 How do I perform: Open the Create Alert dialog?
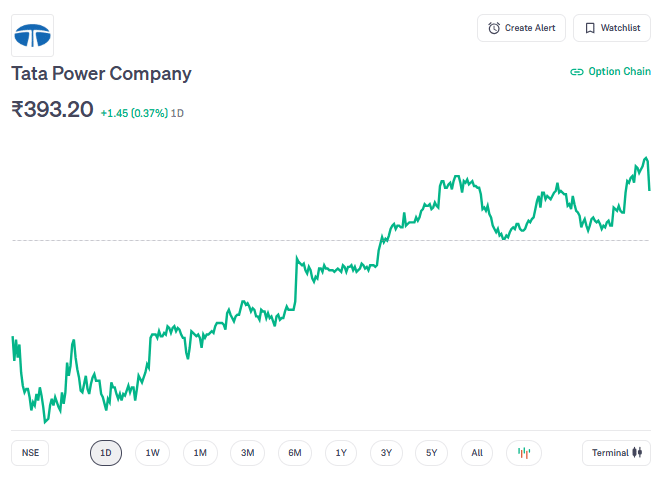pyautogui.click(x=522, y=28)
